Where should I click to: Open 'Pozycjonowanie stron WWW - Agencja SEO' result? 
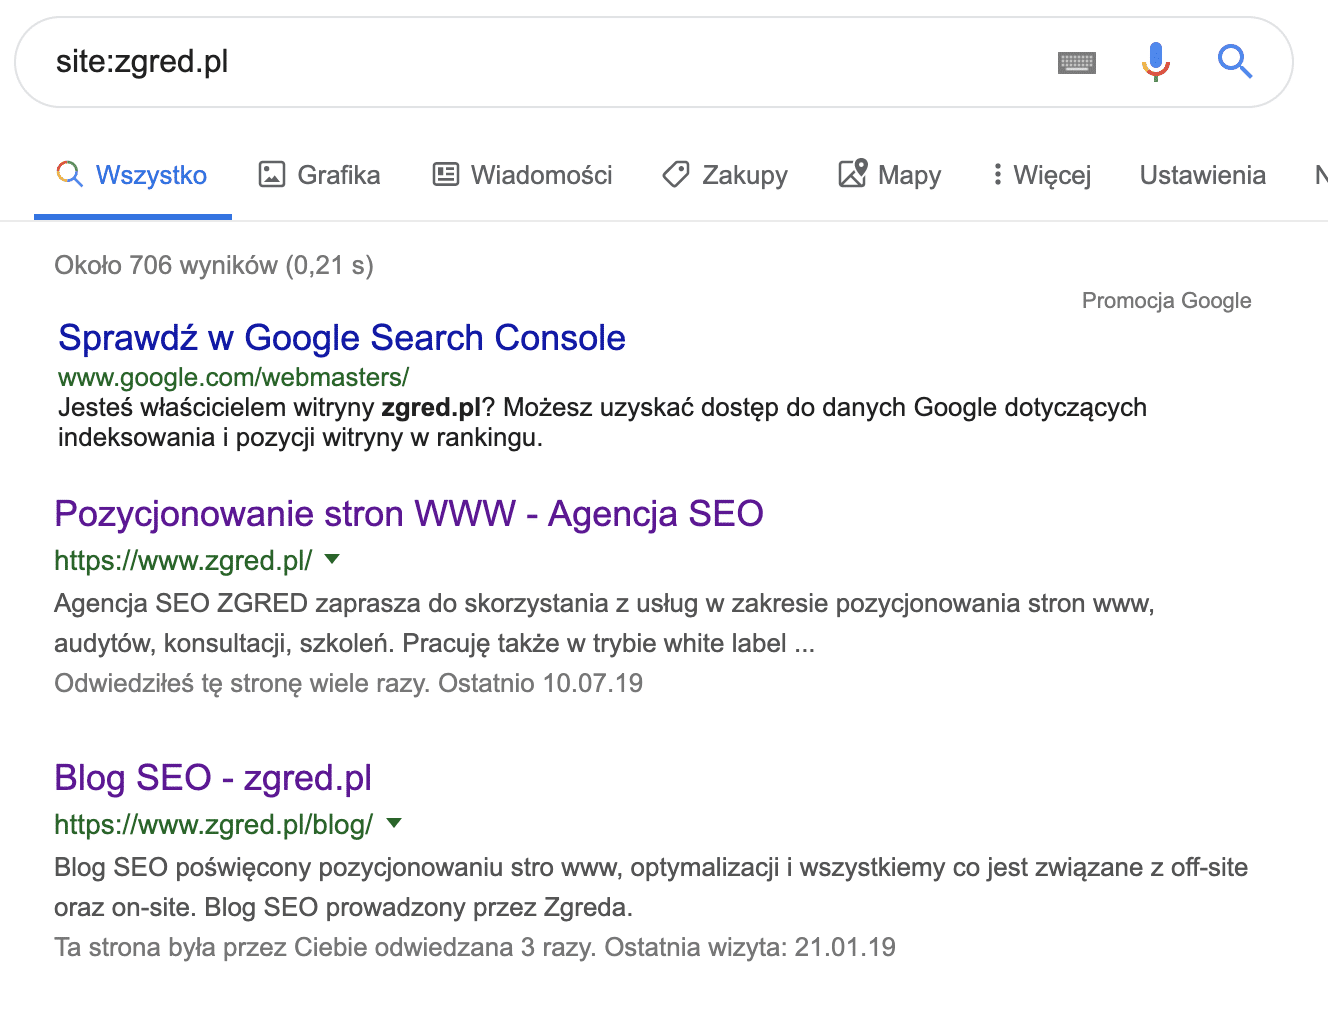tap(409, 514)
